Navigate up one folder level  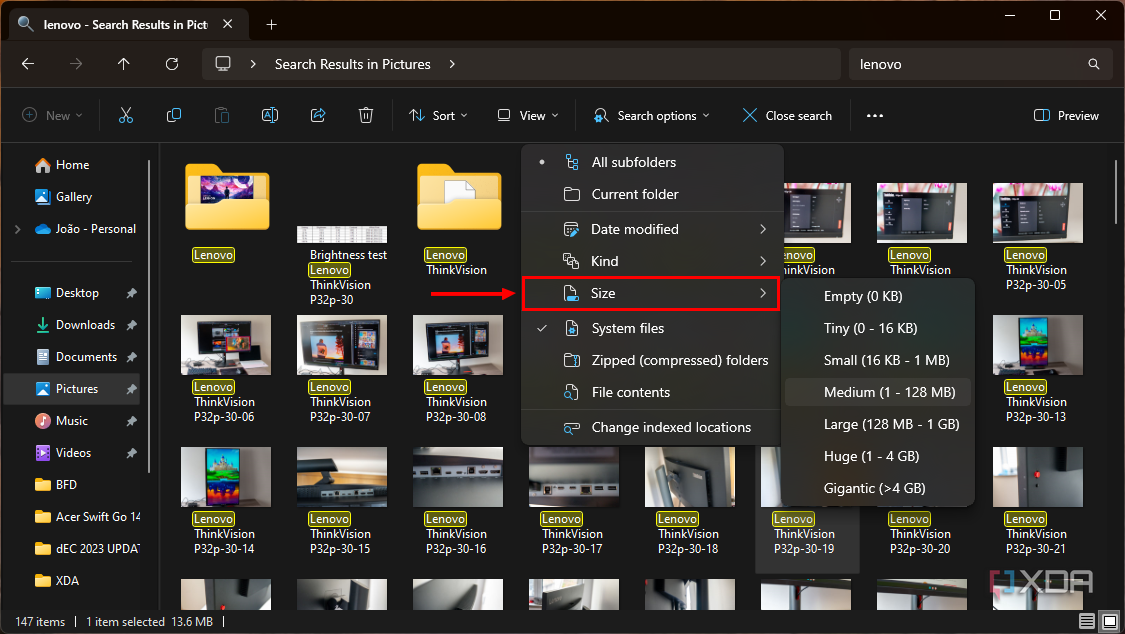[123, 64]
